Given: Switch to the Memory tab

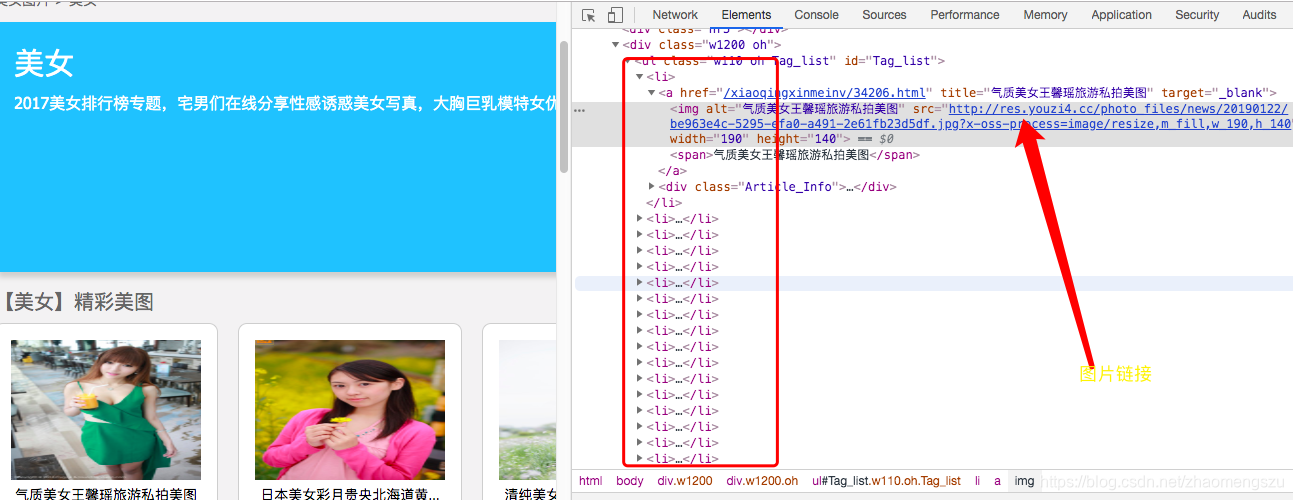Looking at the screenshot, I should coord(1045,15).
